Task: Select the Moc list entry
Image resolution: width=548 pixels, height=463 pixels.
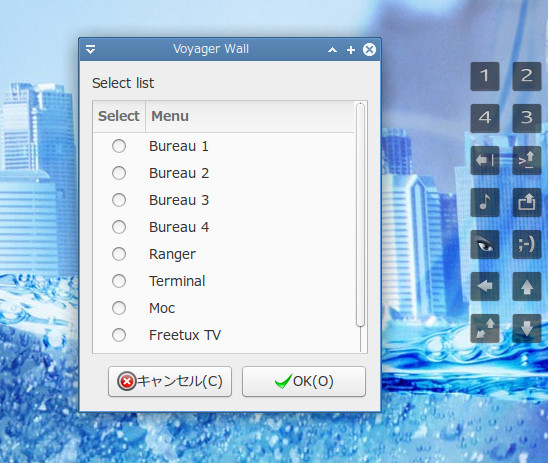Action: tap(224, 308)
